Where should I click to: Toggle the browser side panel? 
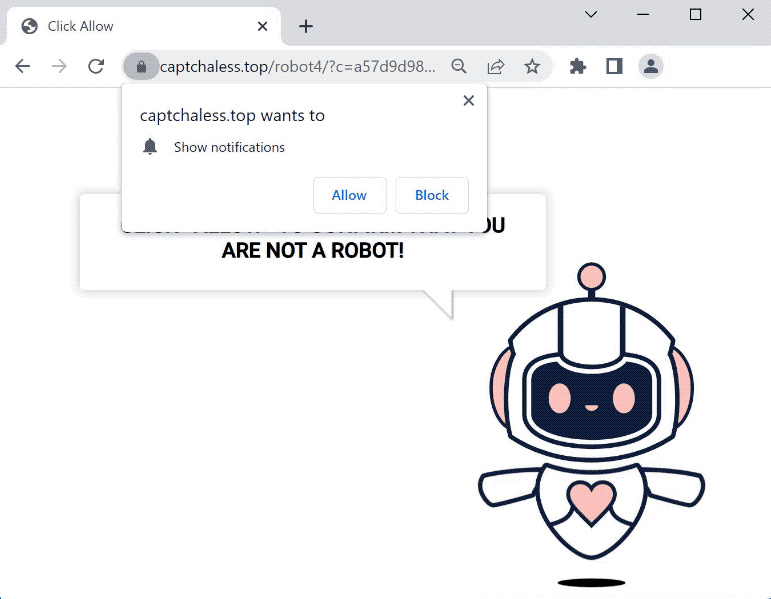[x=614, y=66]
